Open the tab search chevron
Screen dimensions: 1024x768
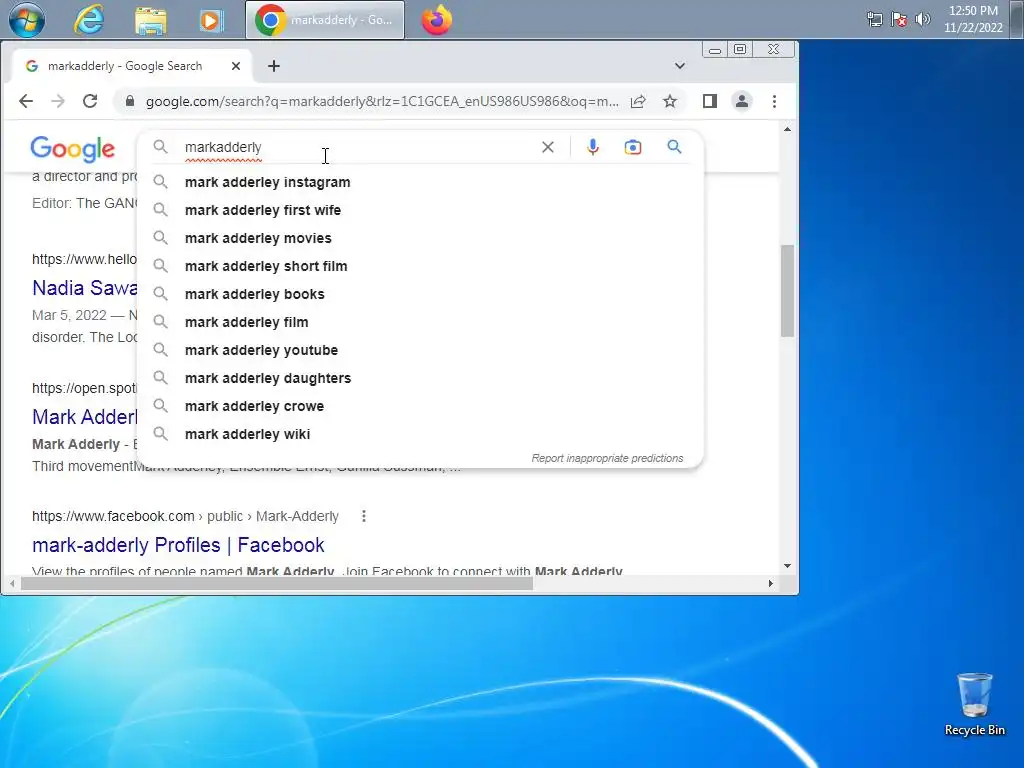[x=680, y=66]
